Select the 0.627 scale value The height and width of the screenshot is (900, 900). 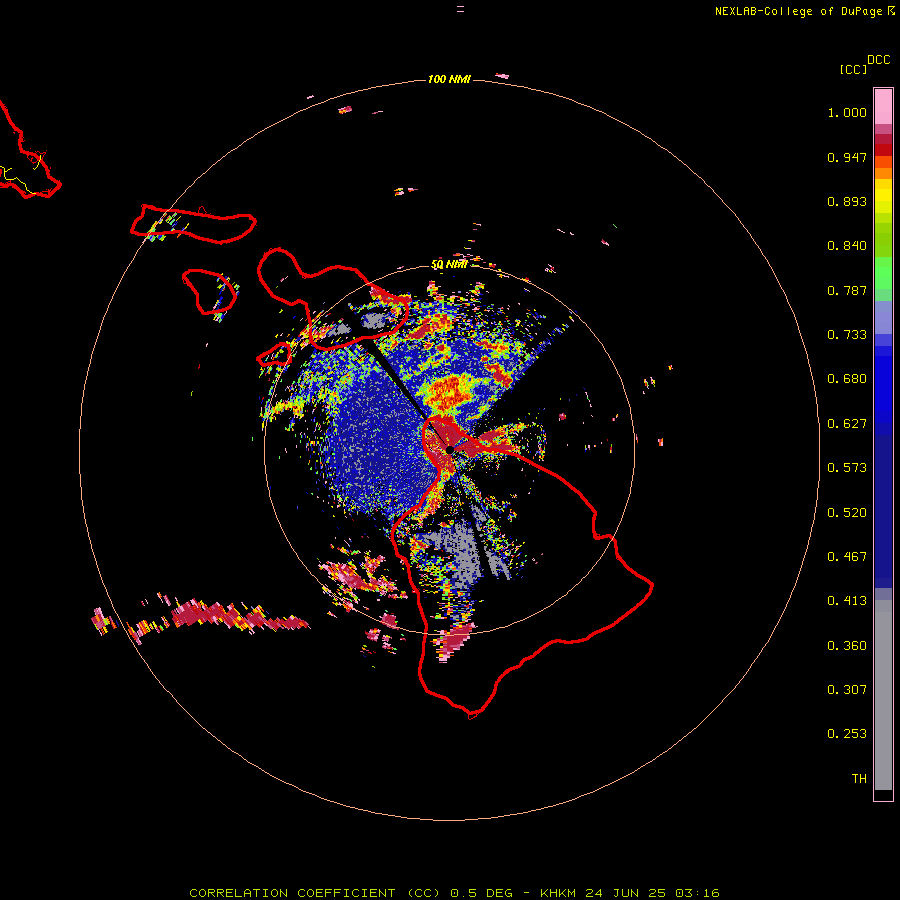click(847, 424)
